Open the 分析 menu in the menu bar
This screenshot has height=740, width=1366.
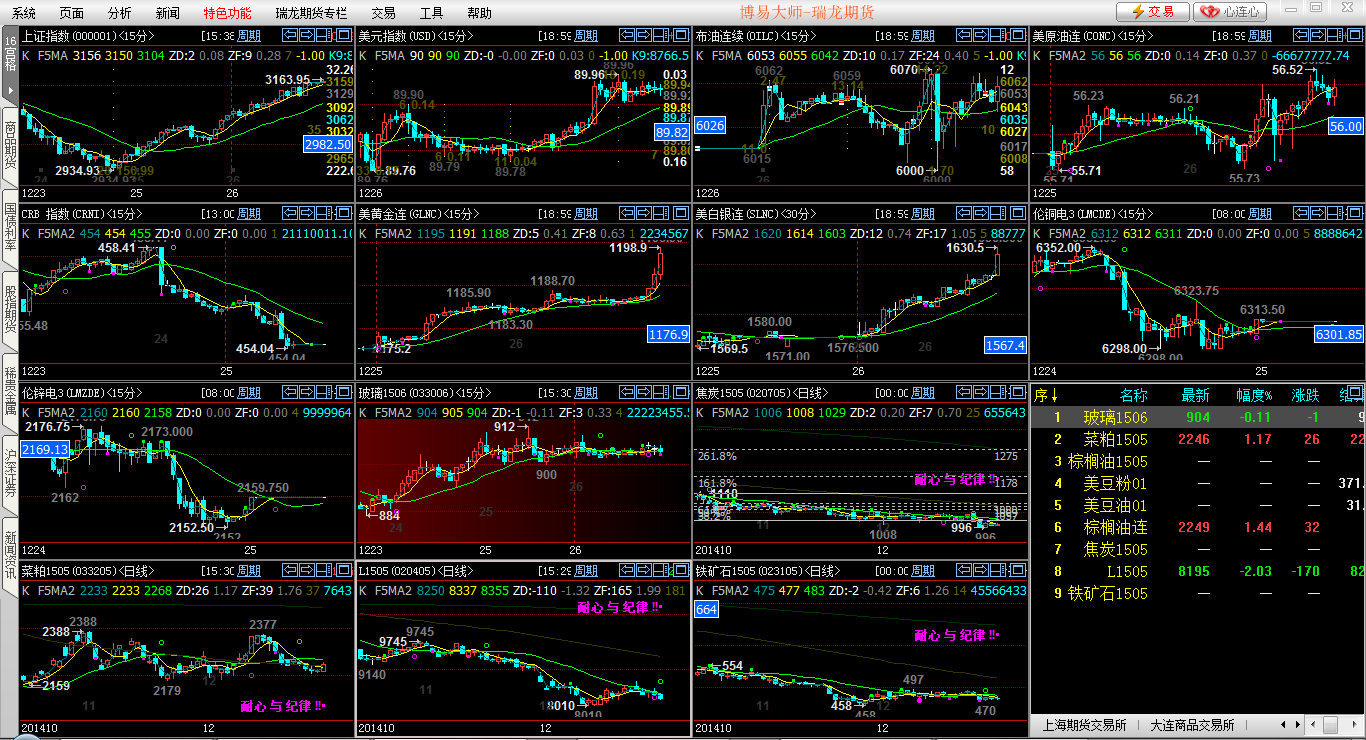119,13
